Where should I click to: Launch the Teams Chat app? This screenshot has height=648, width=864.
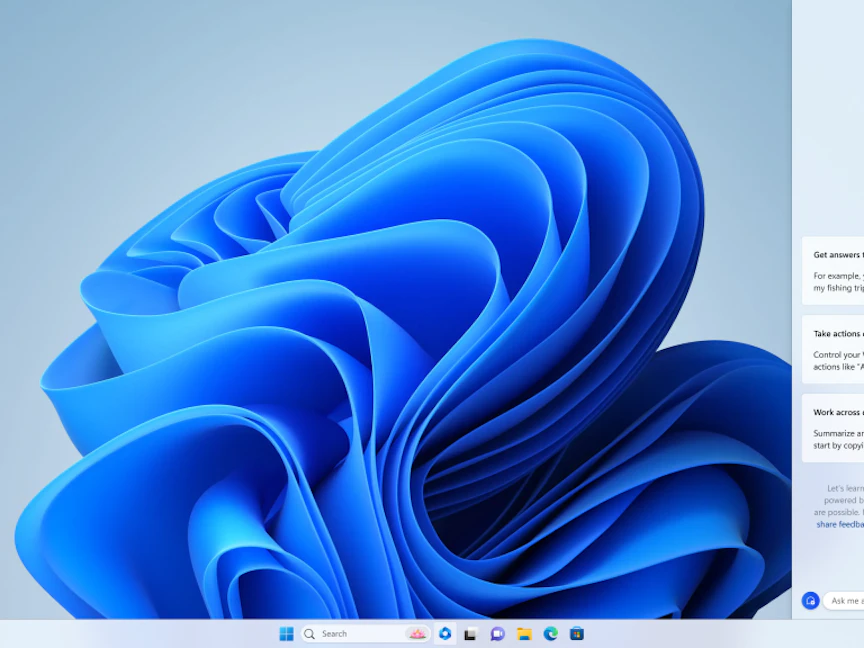pos(497,633)
